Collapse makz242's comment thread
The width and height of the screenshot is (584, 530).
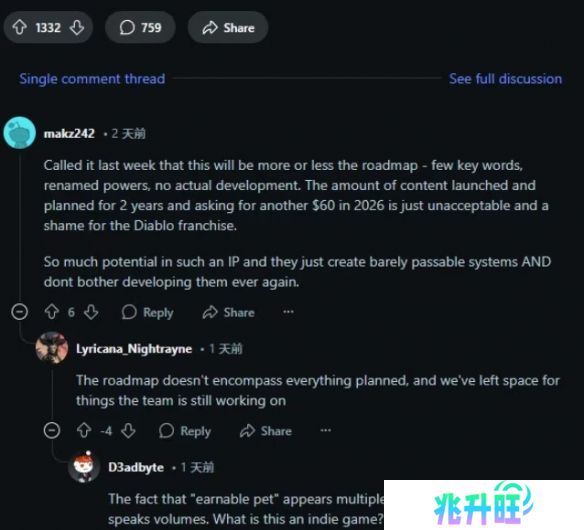pos(19,312)
